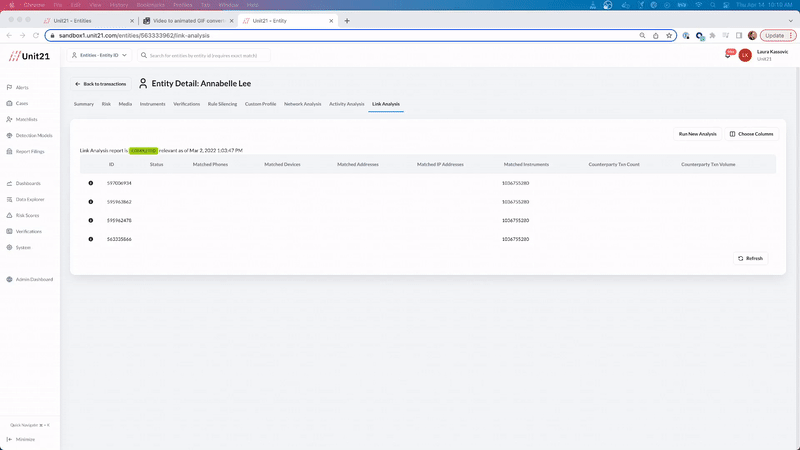Click the Refresh button
Viewport: 800px width, 450px height.
(751, 259)
